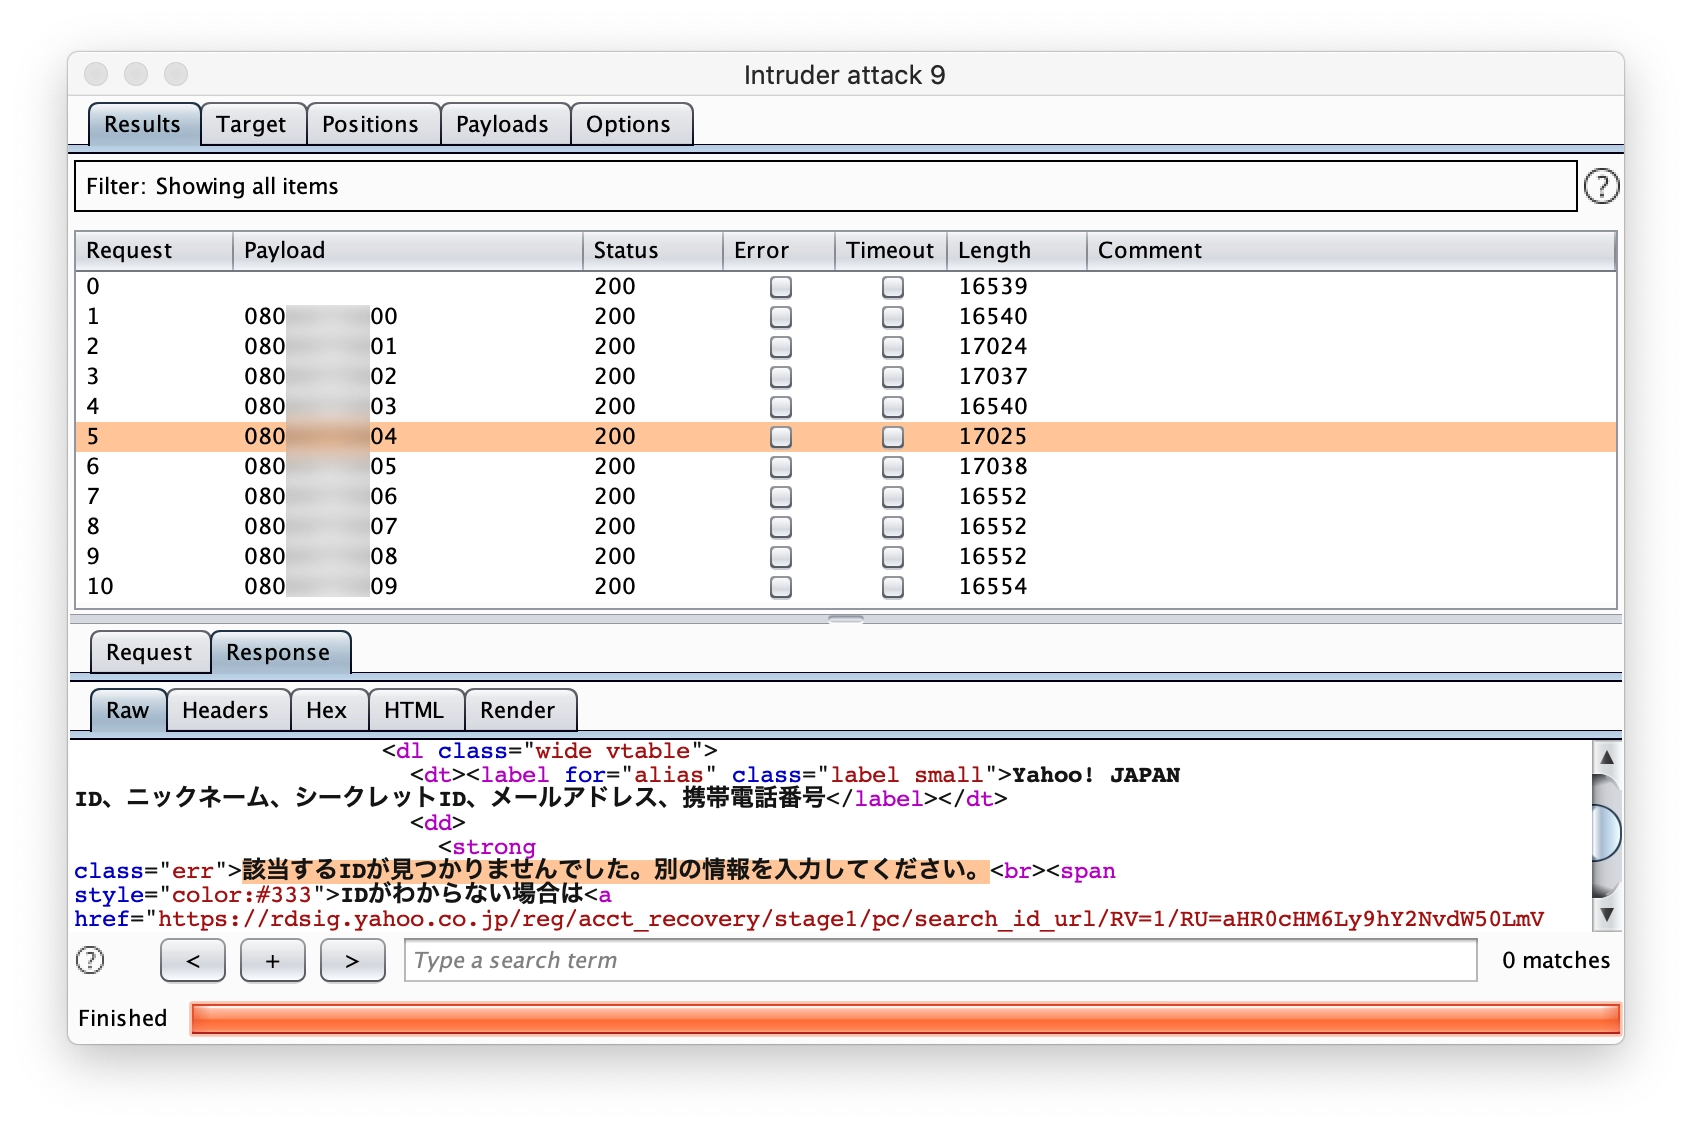The width and height of the screenshot is (1692, 1128).
Task: Go to previous search match arrow
Action: click(193, 961)
